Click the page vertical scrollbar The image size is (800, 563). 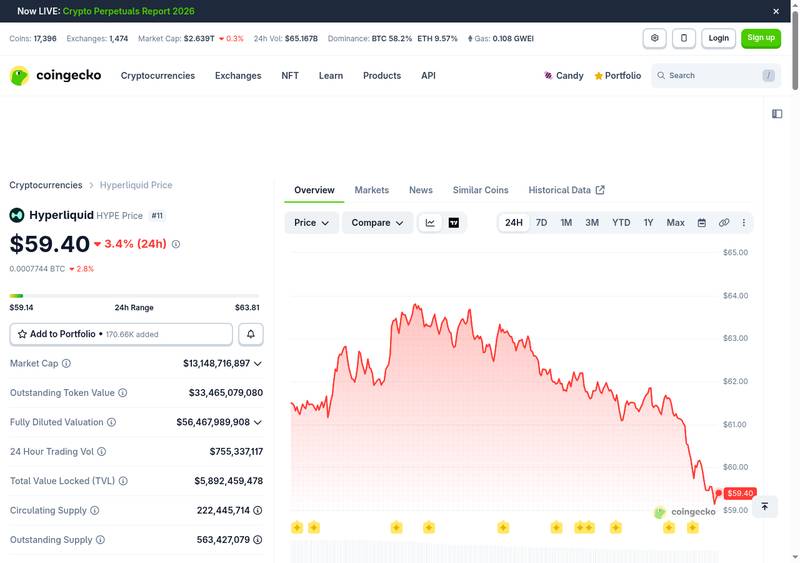(x=795, y=51)
